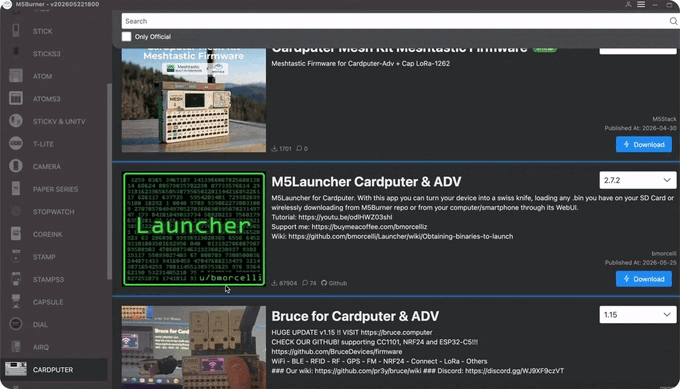Choose the STAMP device icon
This screenshot has width=680, height=389.
tap(16, 256)
